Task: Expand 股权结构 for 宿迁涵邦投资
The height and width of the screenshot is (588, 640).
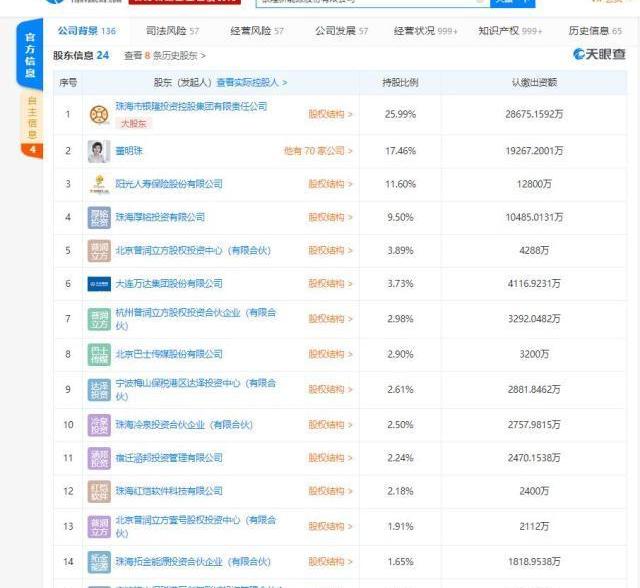Action: 330,458
